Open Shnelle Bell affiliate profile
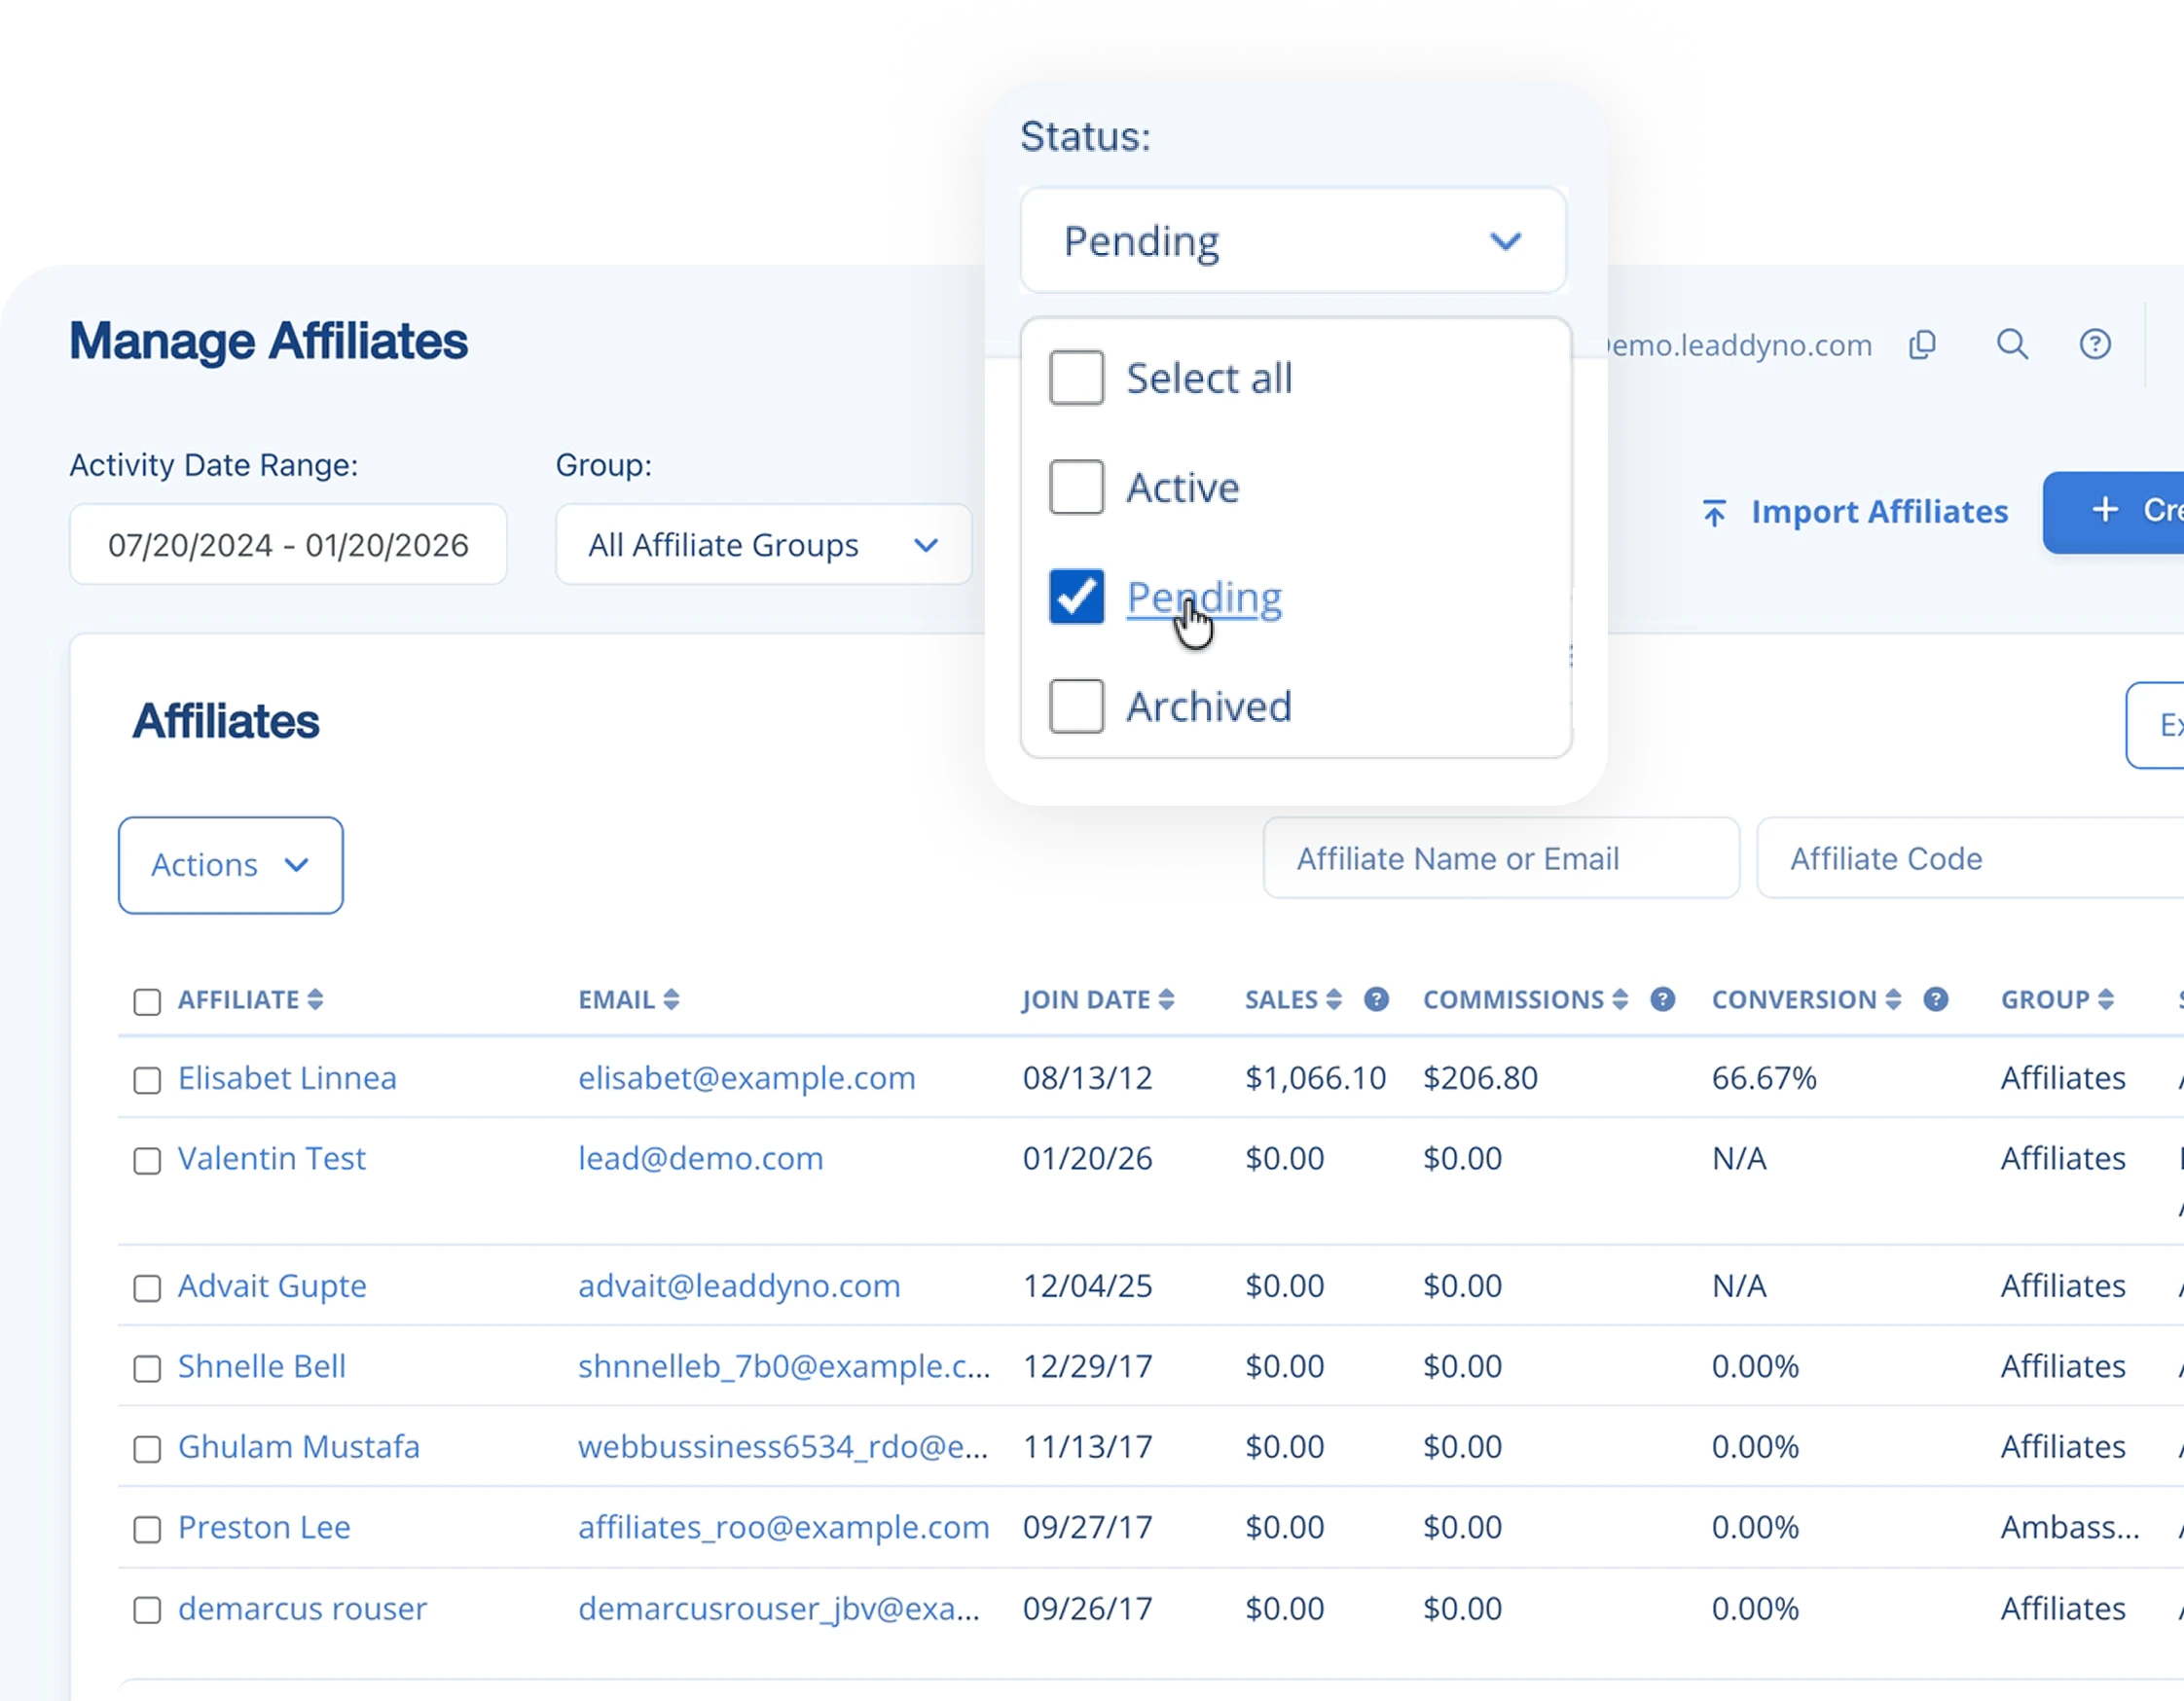 pyautogui.click(x=262, y=1366)
